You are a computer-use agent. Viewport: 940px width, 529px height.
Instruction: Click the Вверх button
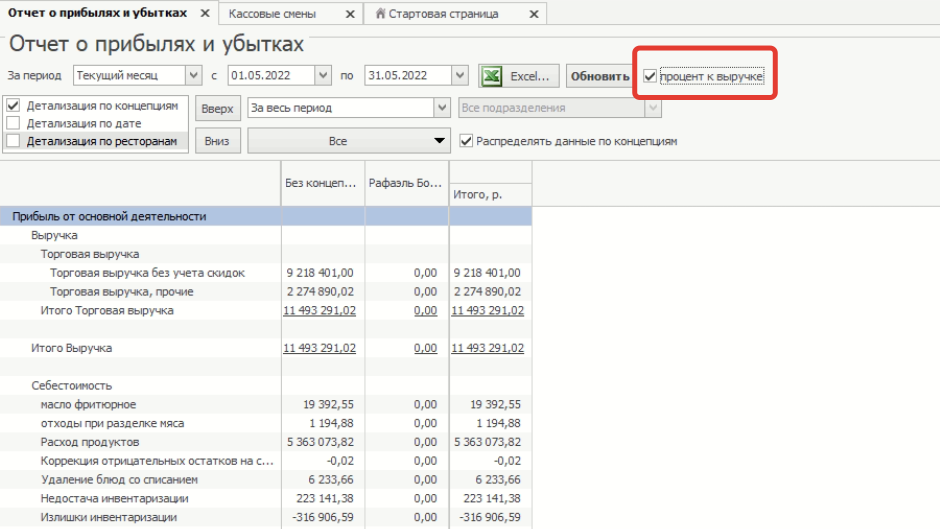click(217, 108)
